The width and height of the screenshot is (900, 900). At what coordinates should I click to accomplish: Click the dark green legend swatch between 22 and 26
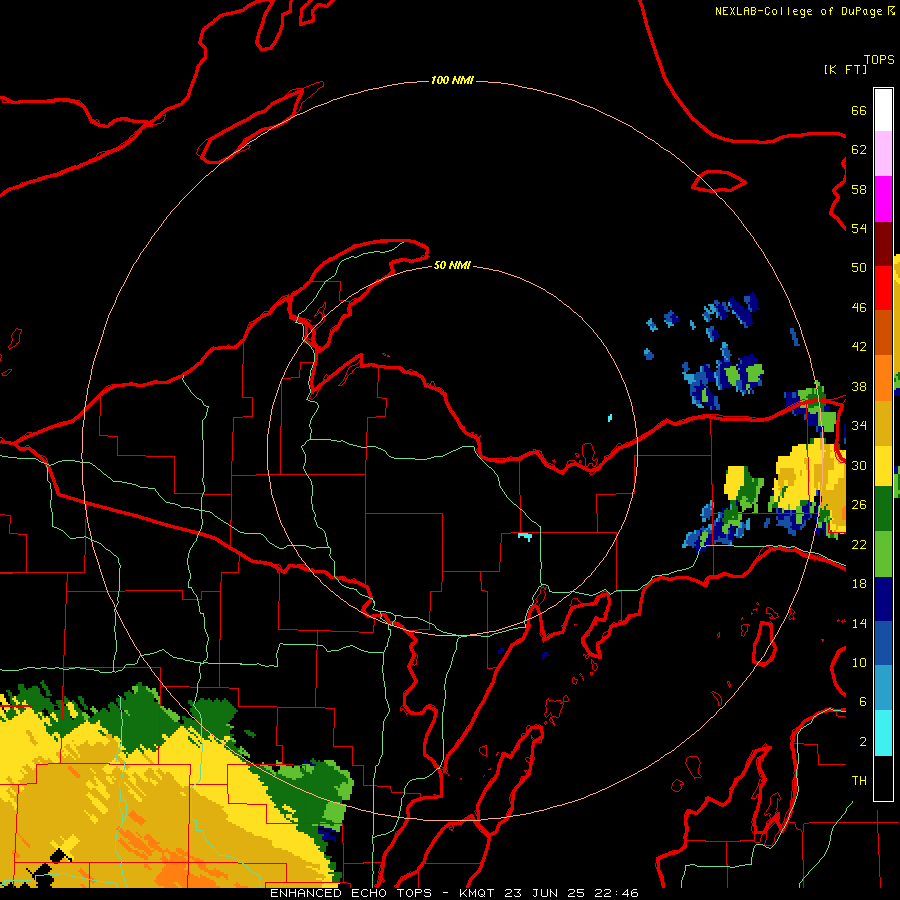click(883, 509)
